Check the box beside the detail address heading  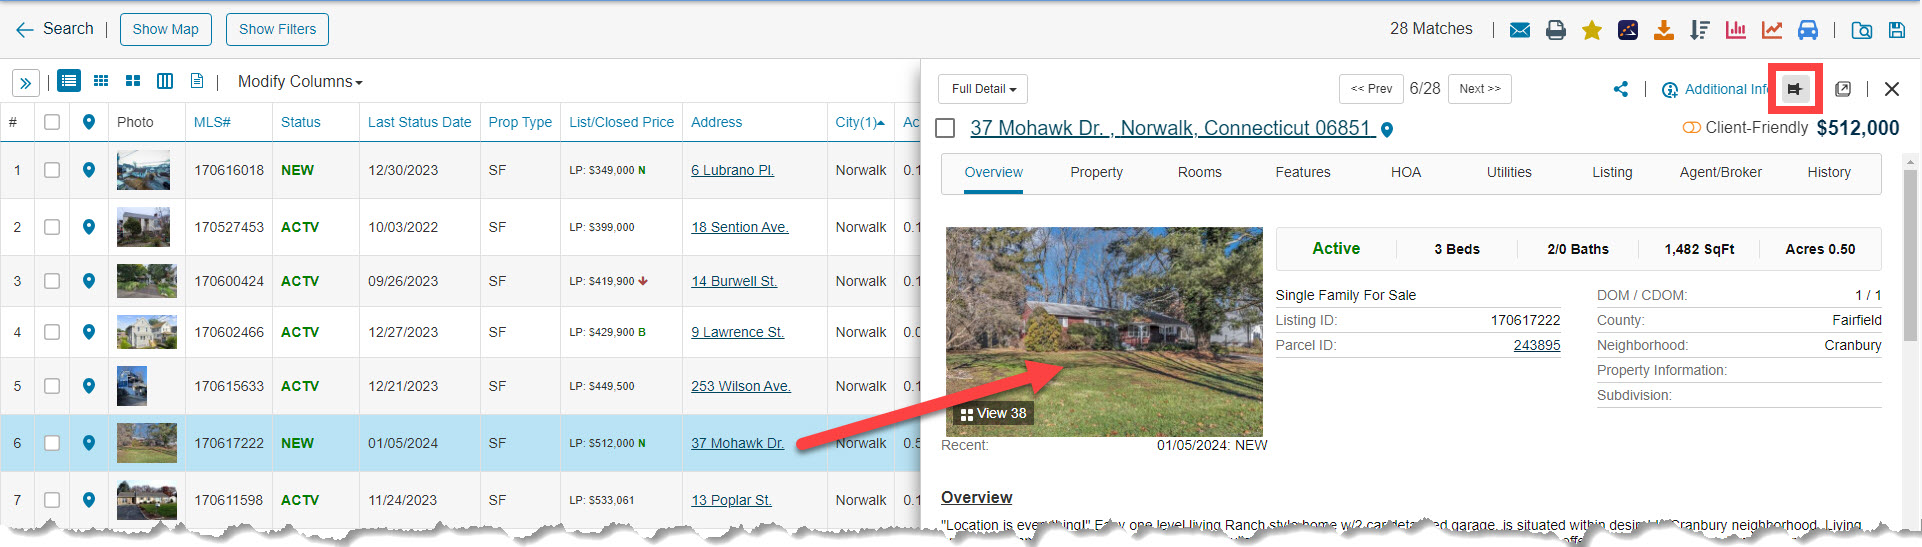944,128
